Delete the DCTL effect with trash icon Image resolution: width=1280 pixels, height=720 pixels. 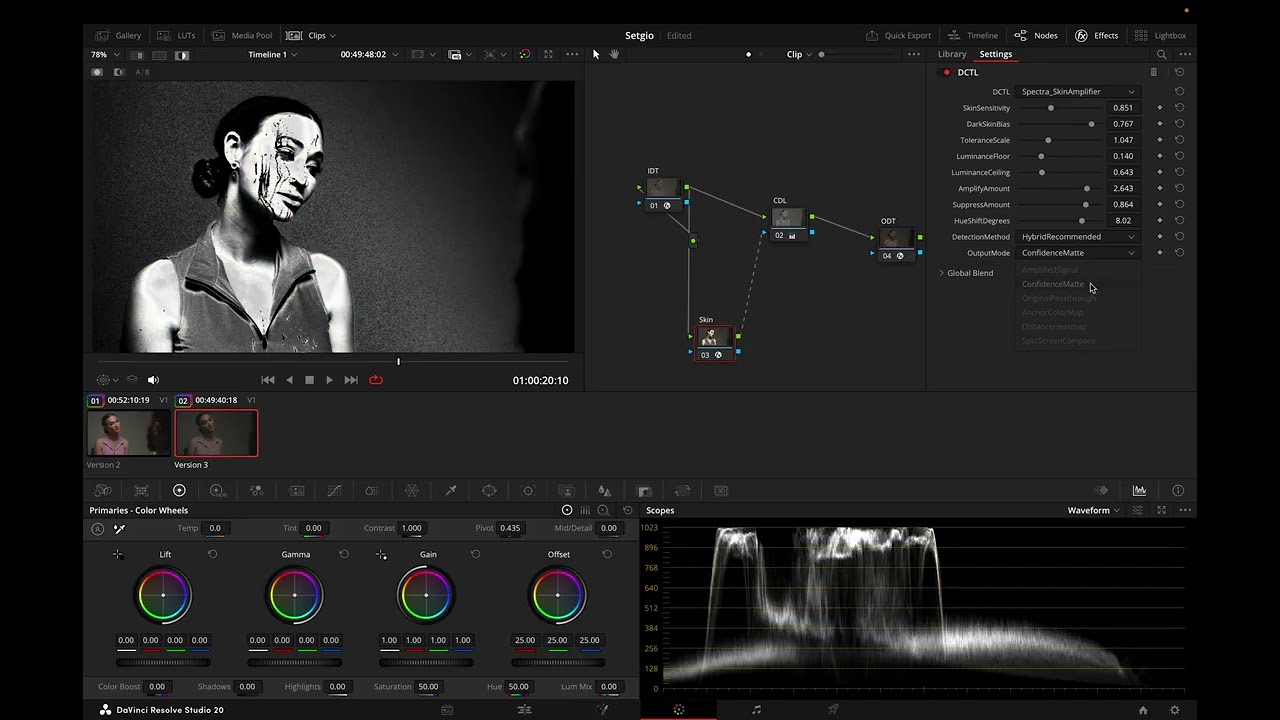pyautogui.click(x=1153, y=72)
